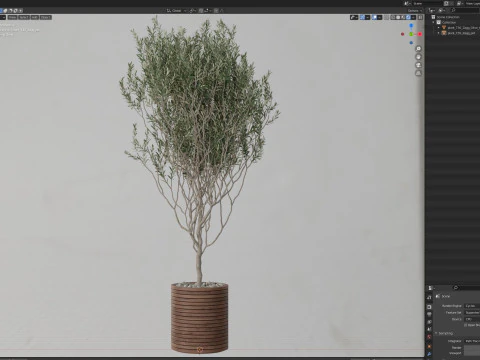The image size is (480, 360).
Task: Click the Render samples field
Action: click(472, 348)
